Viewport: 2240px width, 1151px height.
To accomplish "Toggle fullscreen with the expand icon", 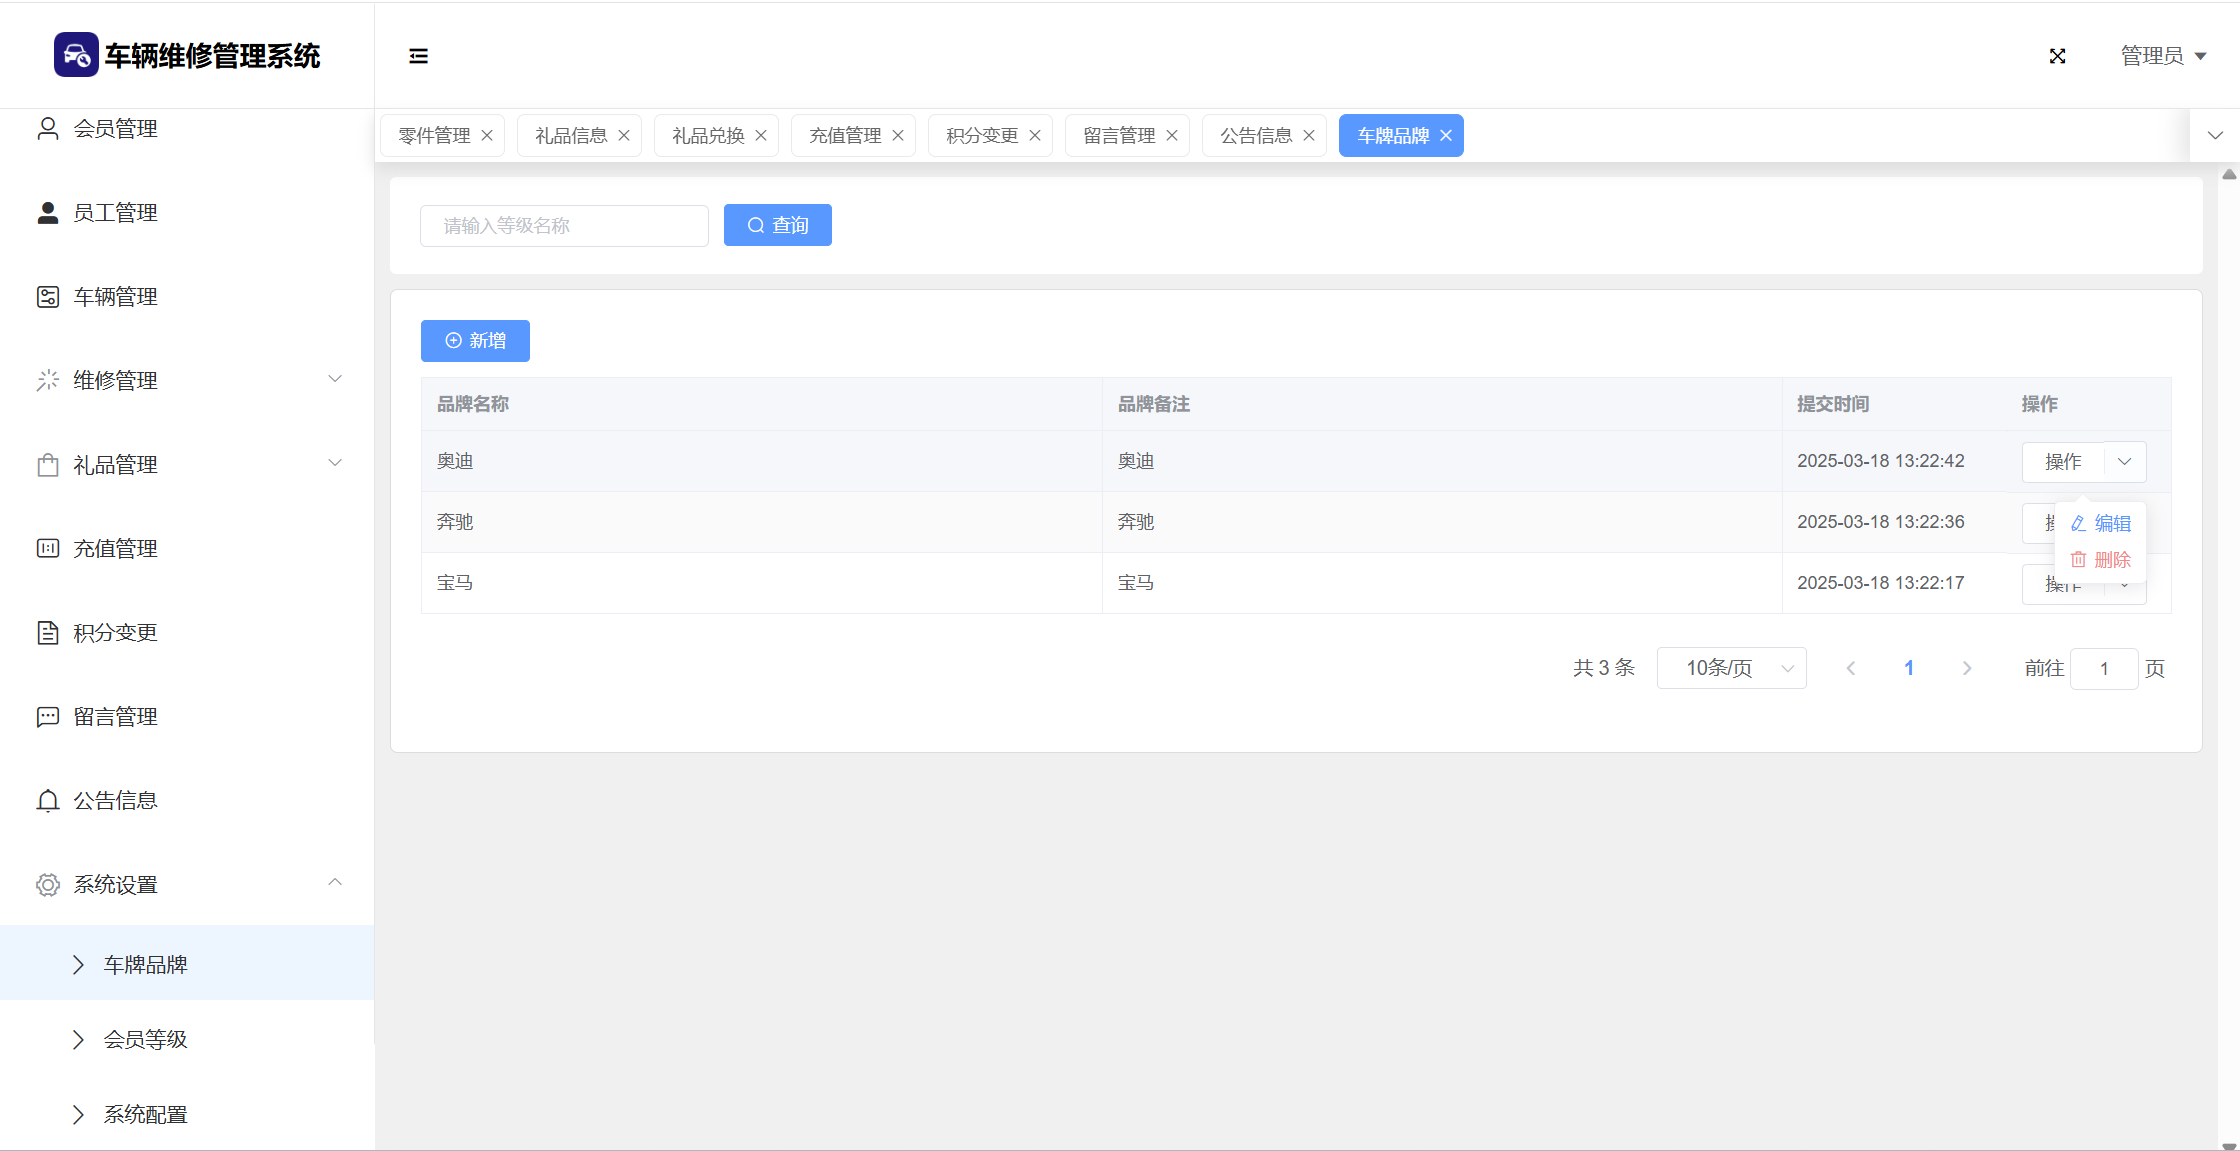I will click(2057, 56).
